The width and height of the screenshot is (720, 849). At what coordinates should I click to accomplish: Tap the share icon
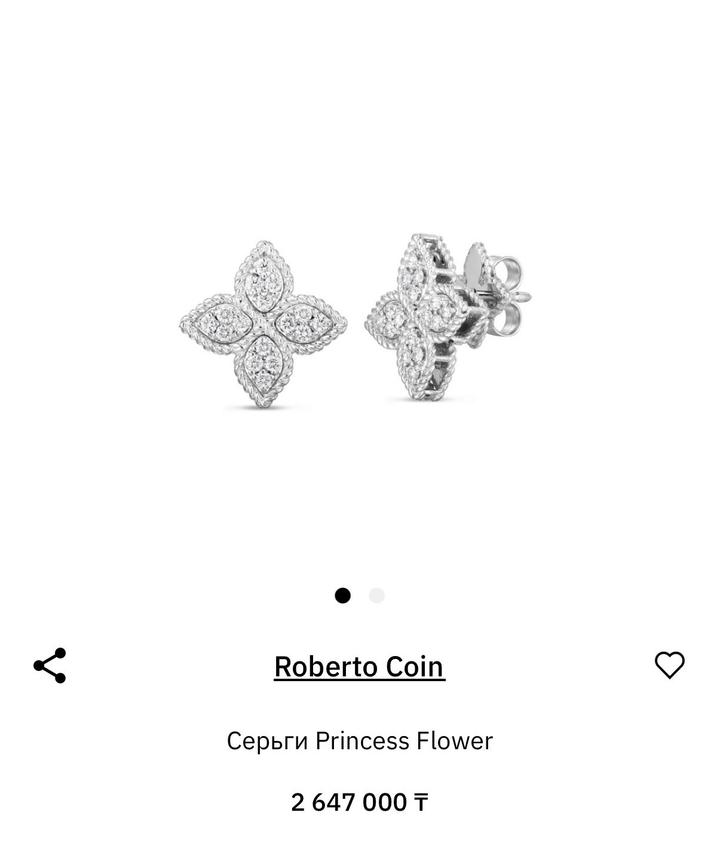pos(50,665)
